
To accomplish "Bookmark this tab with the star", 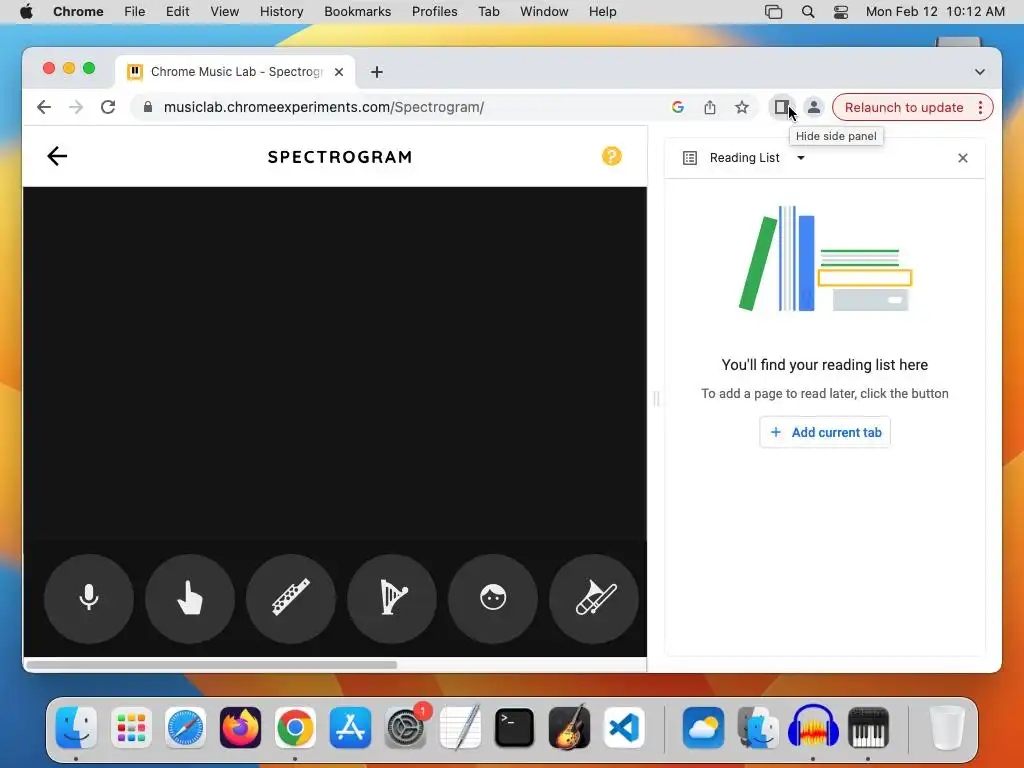I will 742,107.
